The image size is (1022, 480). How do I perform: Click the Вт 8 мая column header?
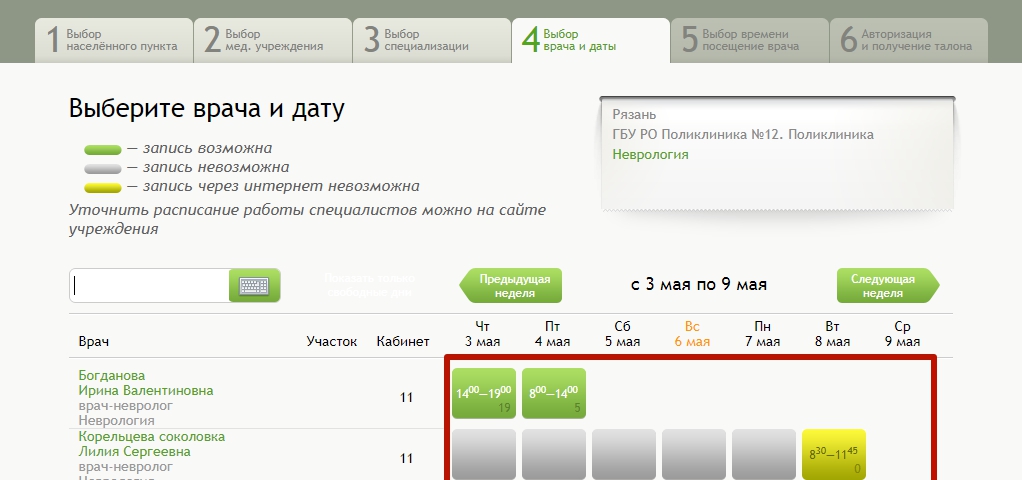[832, 334]
